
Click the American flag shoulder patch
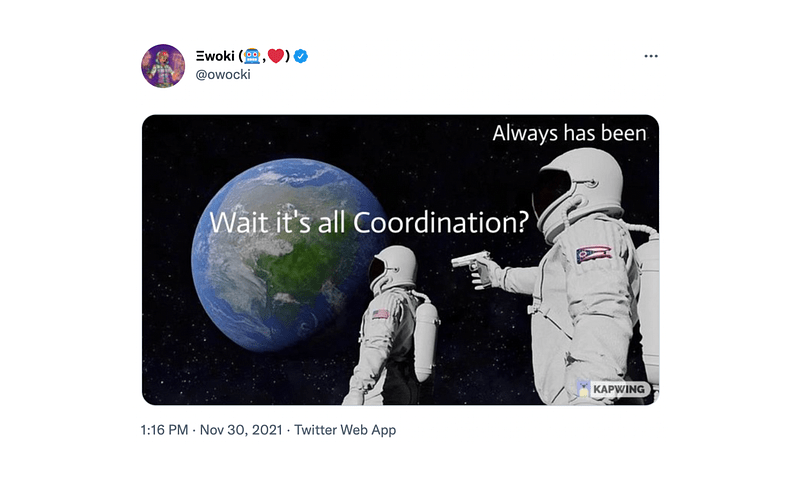click(380, 314)
